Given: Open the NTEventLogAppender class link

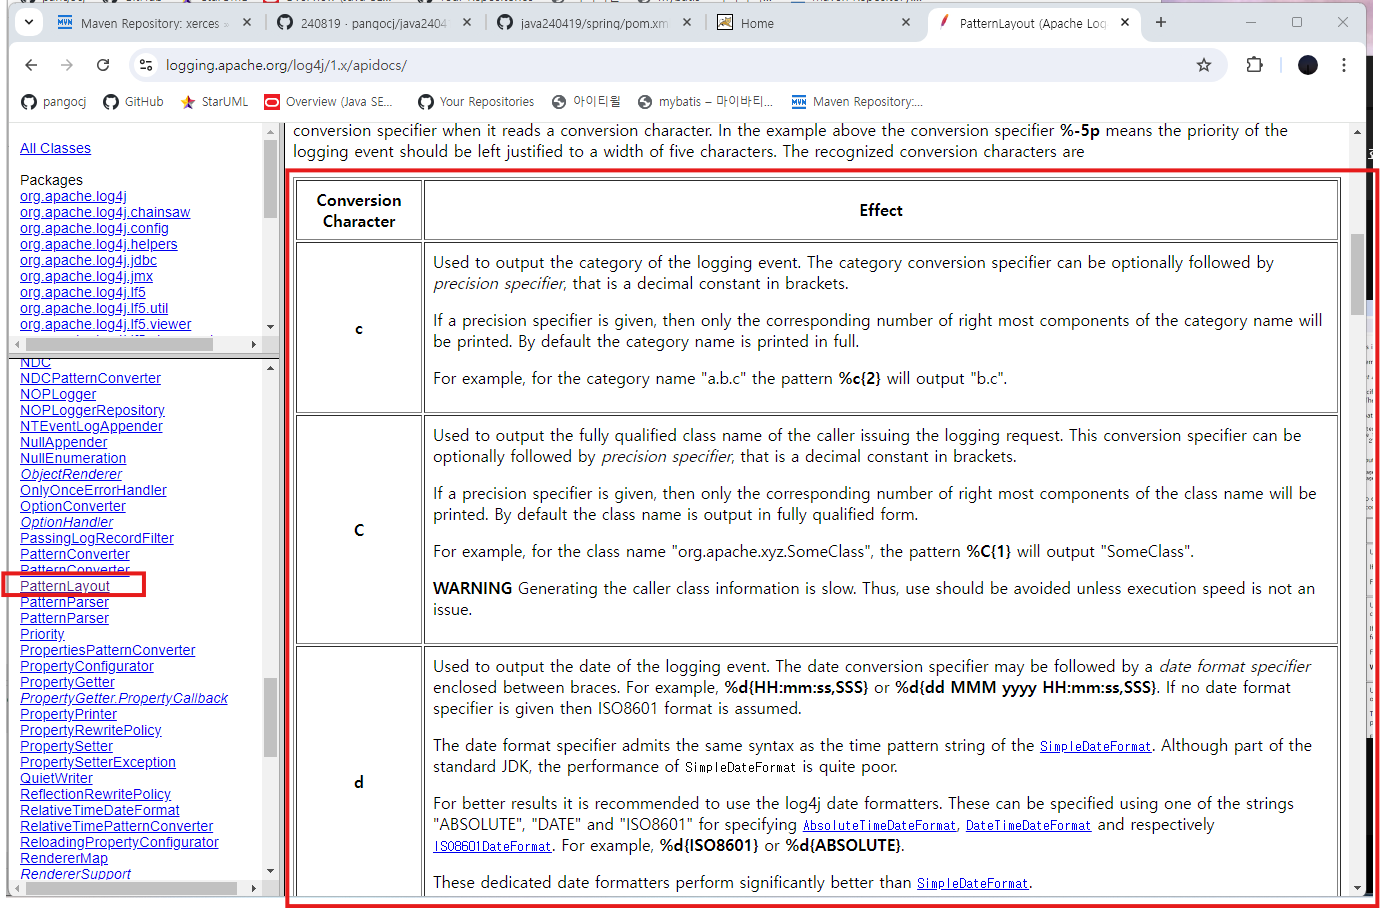Looking at the screenshot, I should pos(91,426).
